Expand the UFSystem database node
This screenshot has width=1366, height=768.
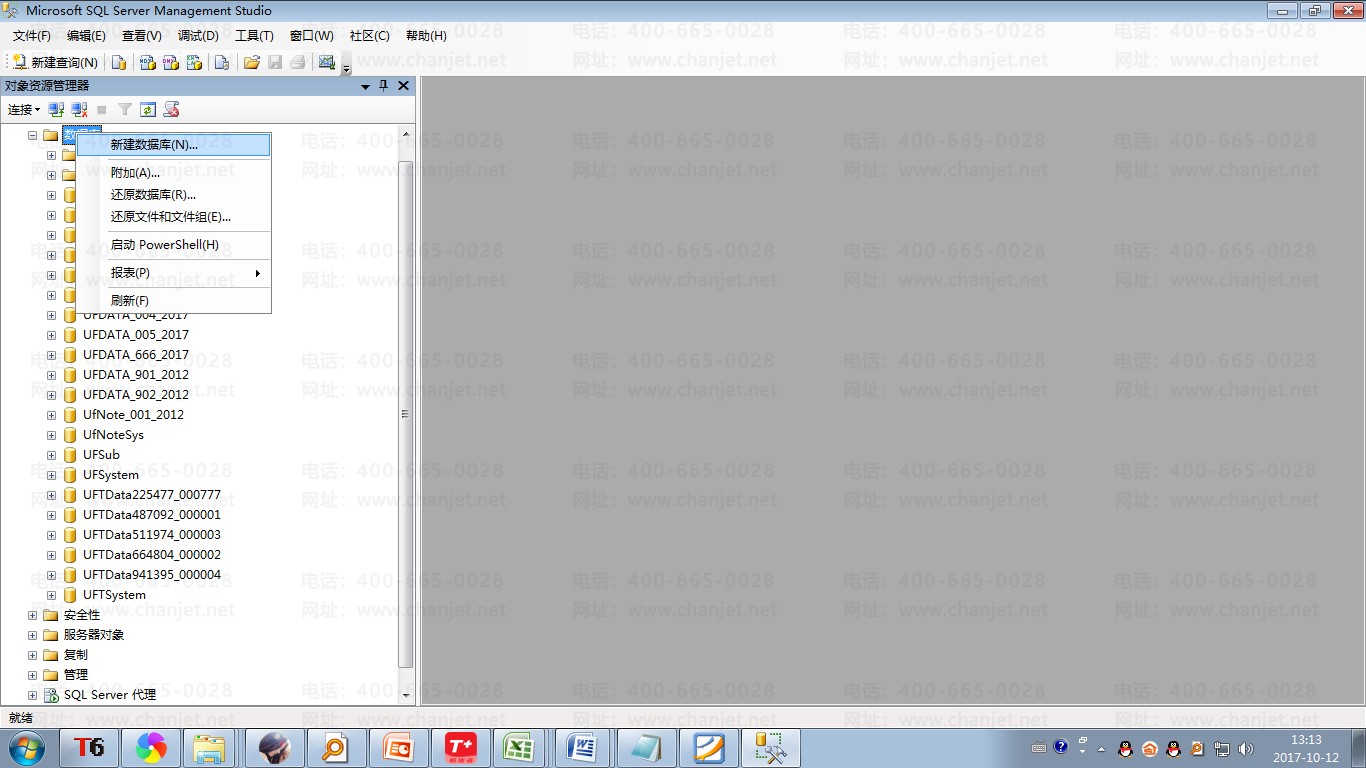click(x=52, y=475)
